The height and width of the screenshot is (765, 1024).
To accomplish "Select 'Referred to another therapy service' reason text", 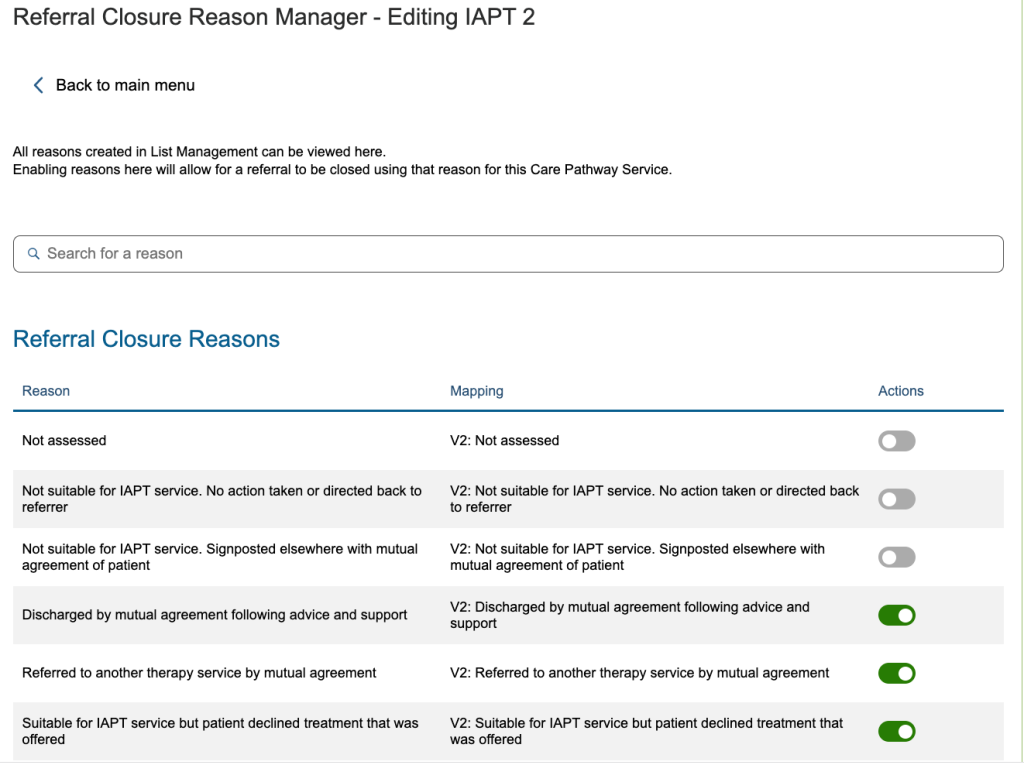I will tap(199, 673).
